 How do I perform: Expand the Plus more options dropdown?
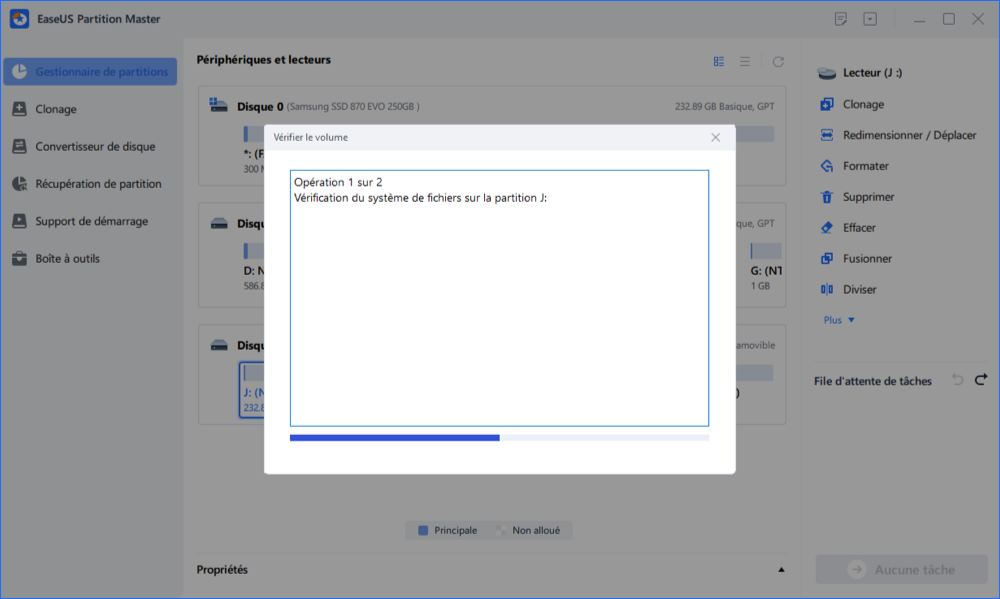point(839,320)
